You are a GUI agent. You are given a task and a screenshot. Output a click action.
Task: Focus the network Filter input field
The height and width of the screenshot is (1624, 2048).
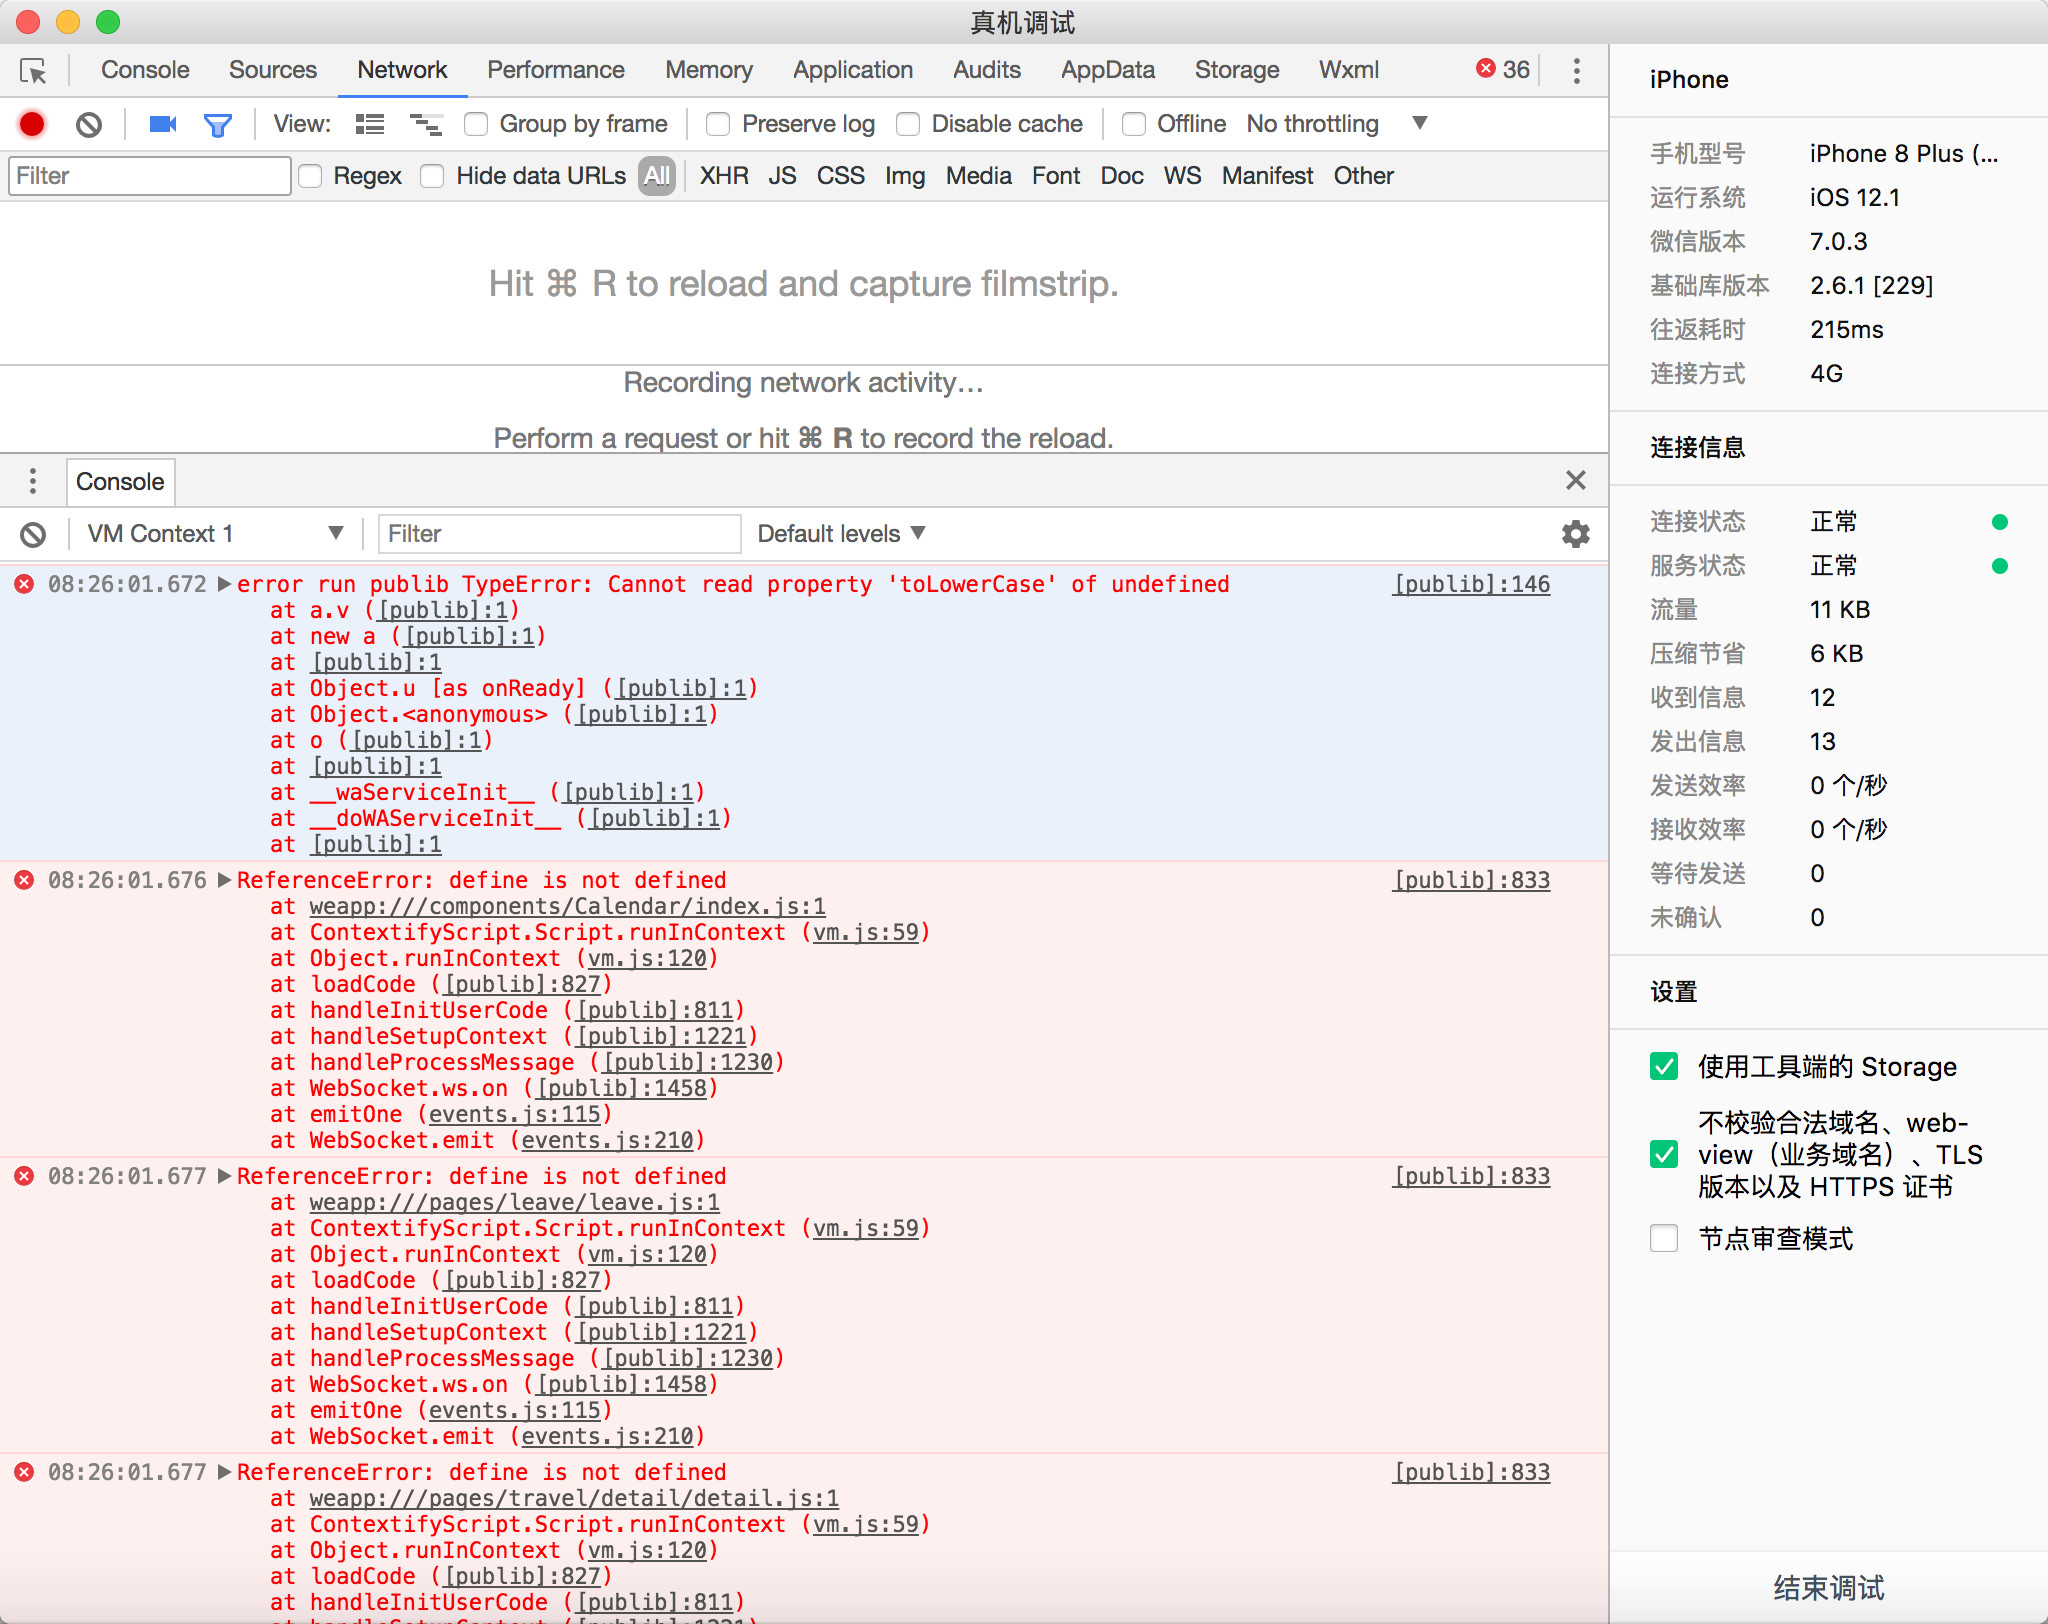click(150, 176)
